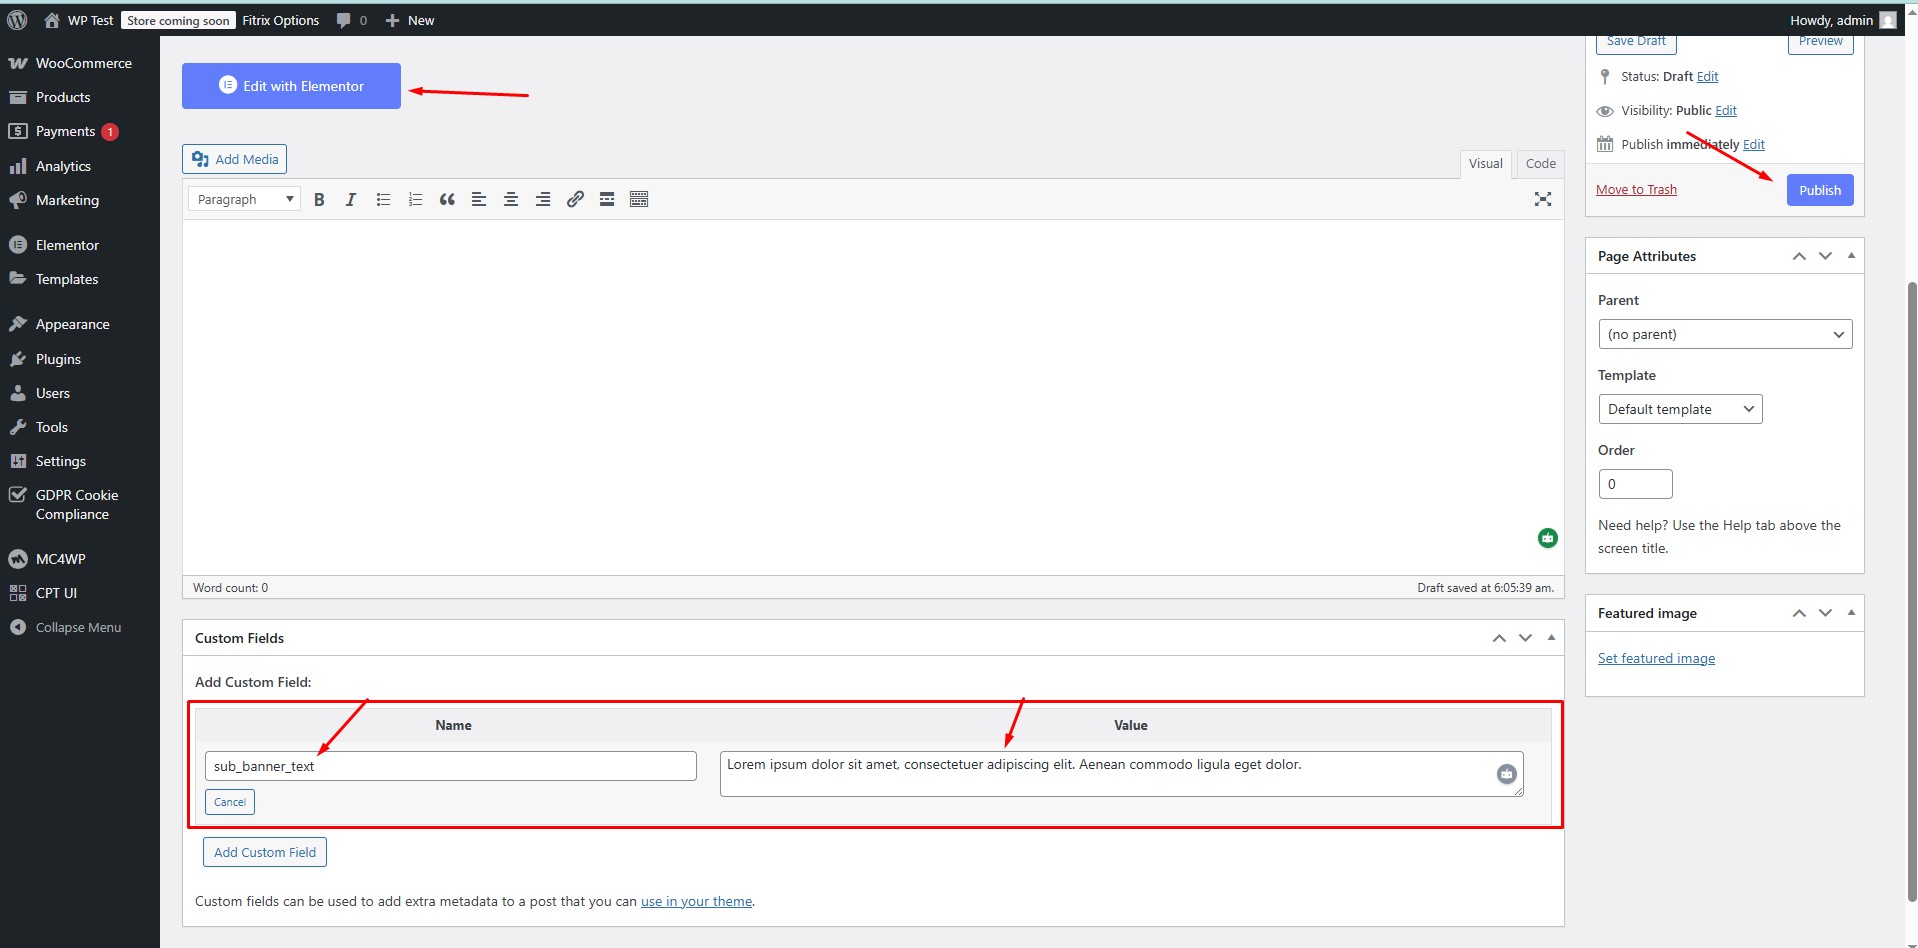Viewport: 1918px width, 948px height.
Task: Insert a bulleted list
Action: click(383, 200)
